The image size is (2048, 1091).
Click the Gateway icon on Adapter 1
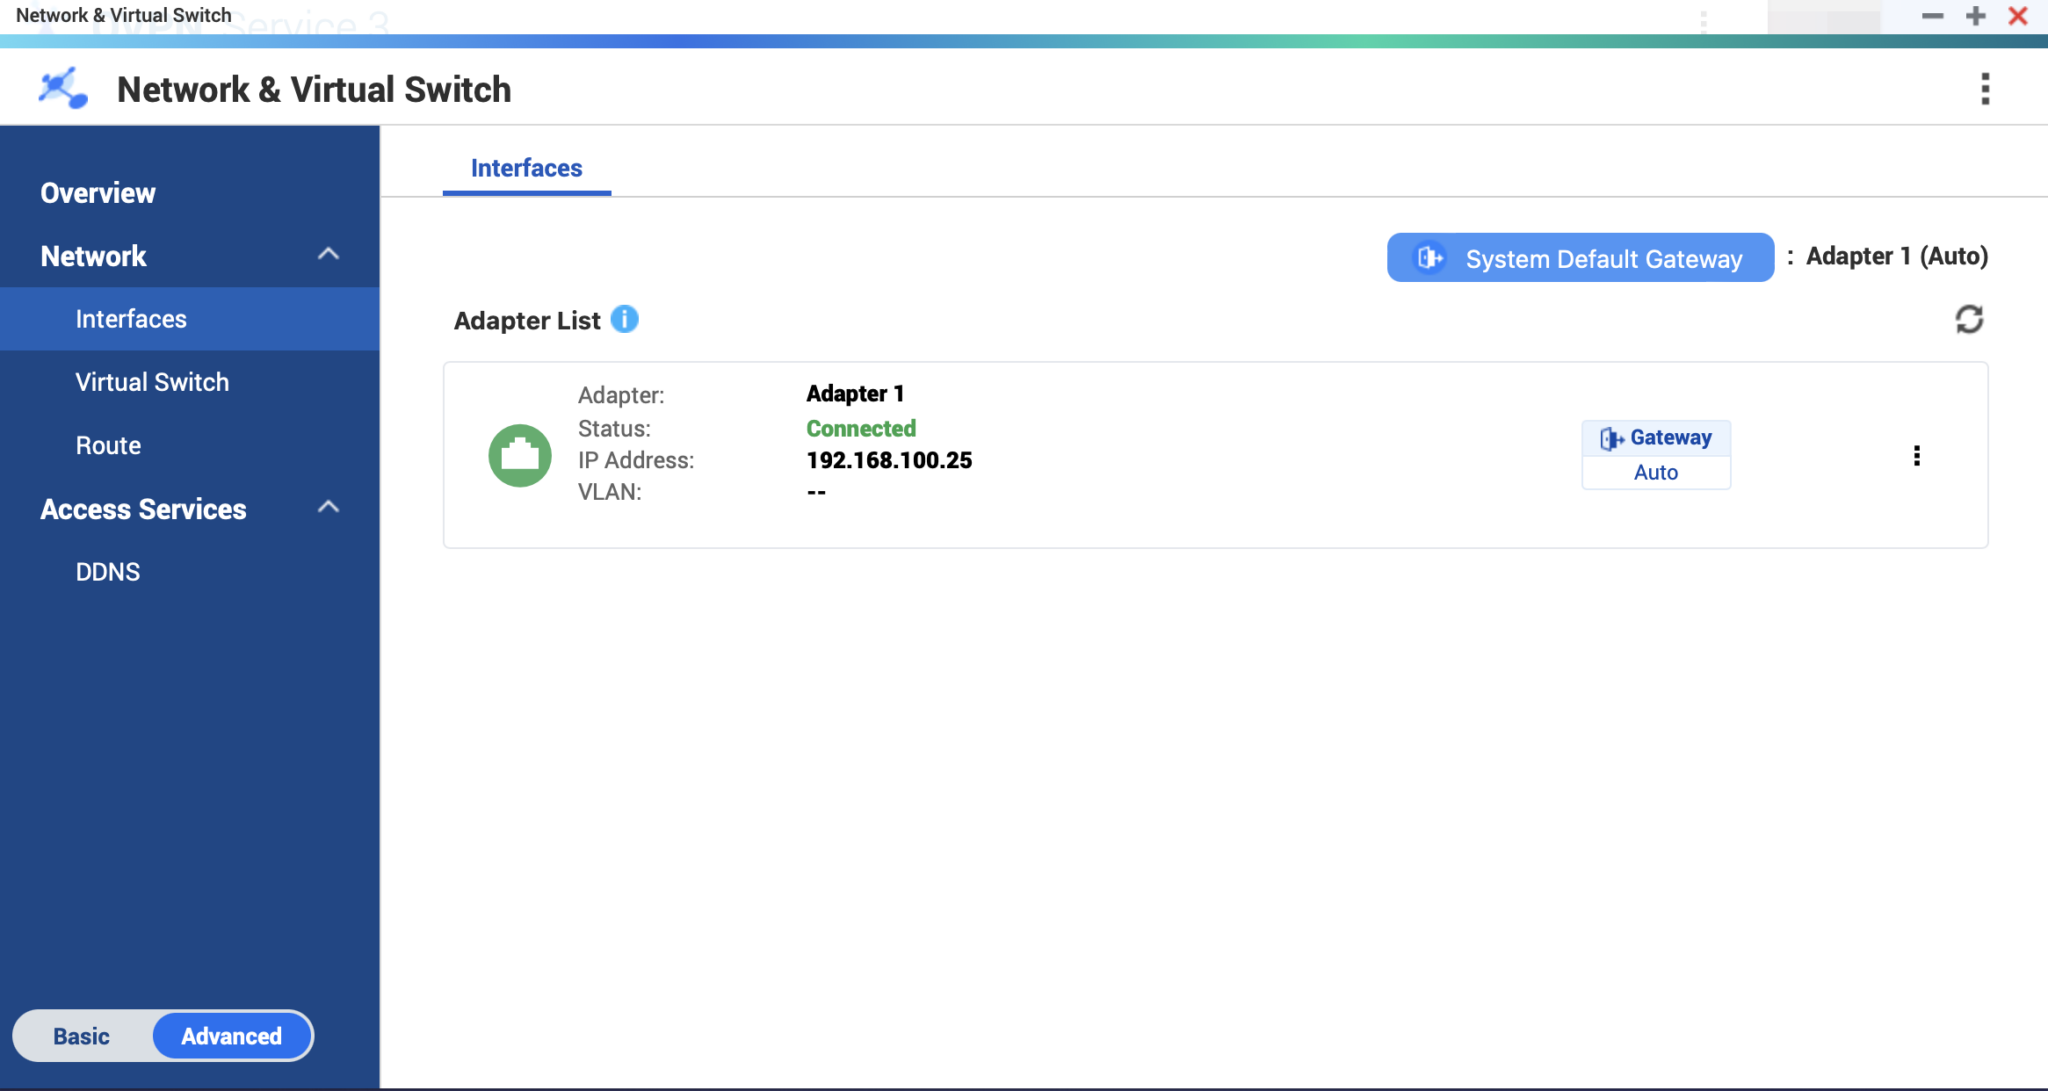1612,437
